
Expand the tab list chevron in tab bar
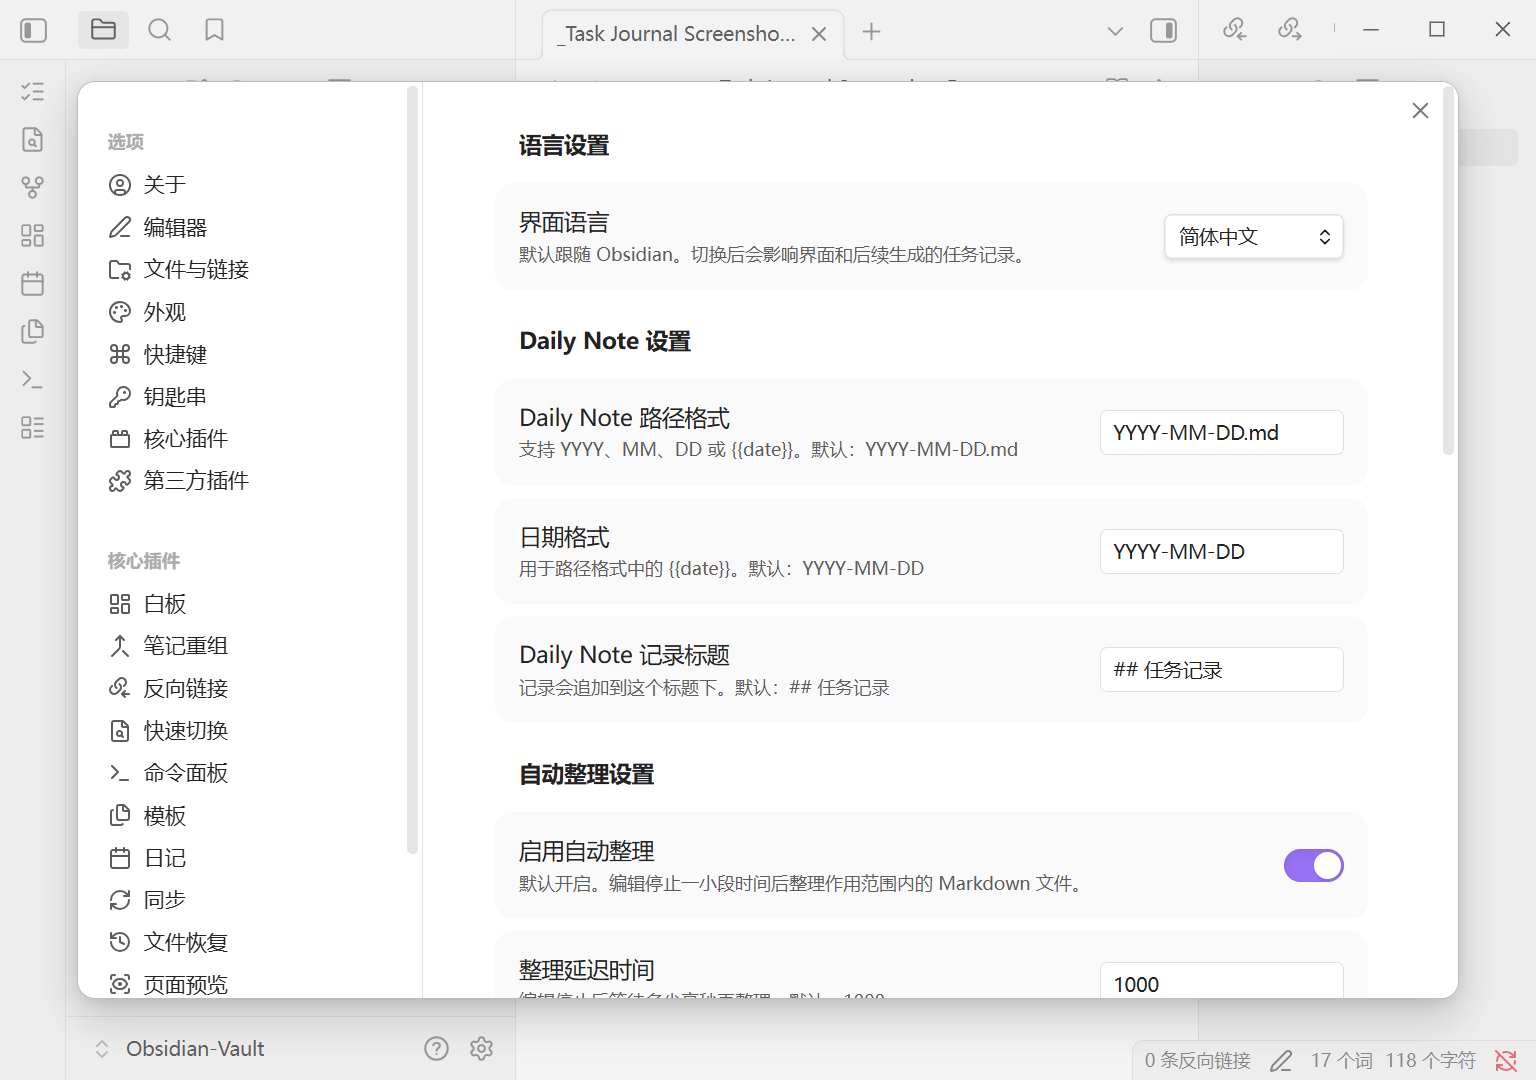tap(1116, 32)
